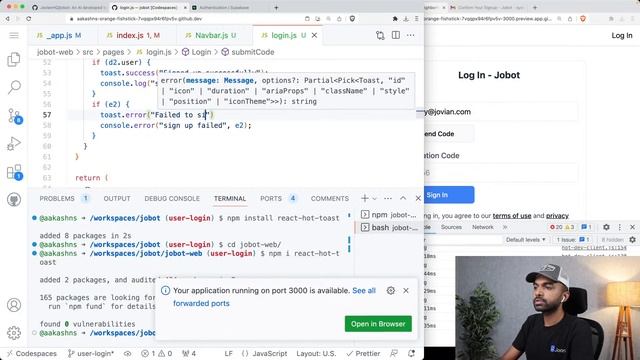Select the bash terminal instance
640x360 pixels.
(x=389, y=227)
